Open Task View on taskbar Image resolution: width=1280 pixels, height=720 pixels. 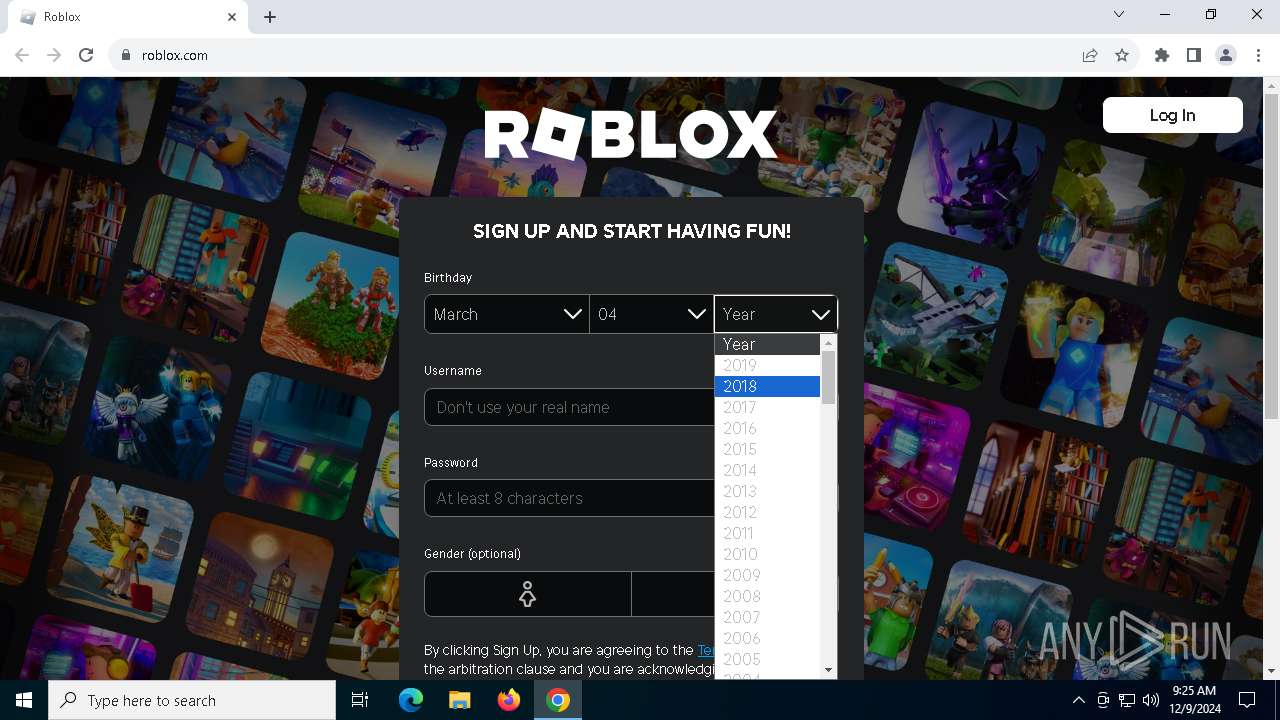[x=360, y=700]
